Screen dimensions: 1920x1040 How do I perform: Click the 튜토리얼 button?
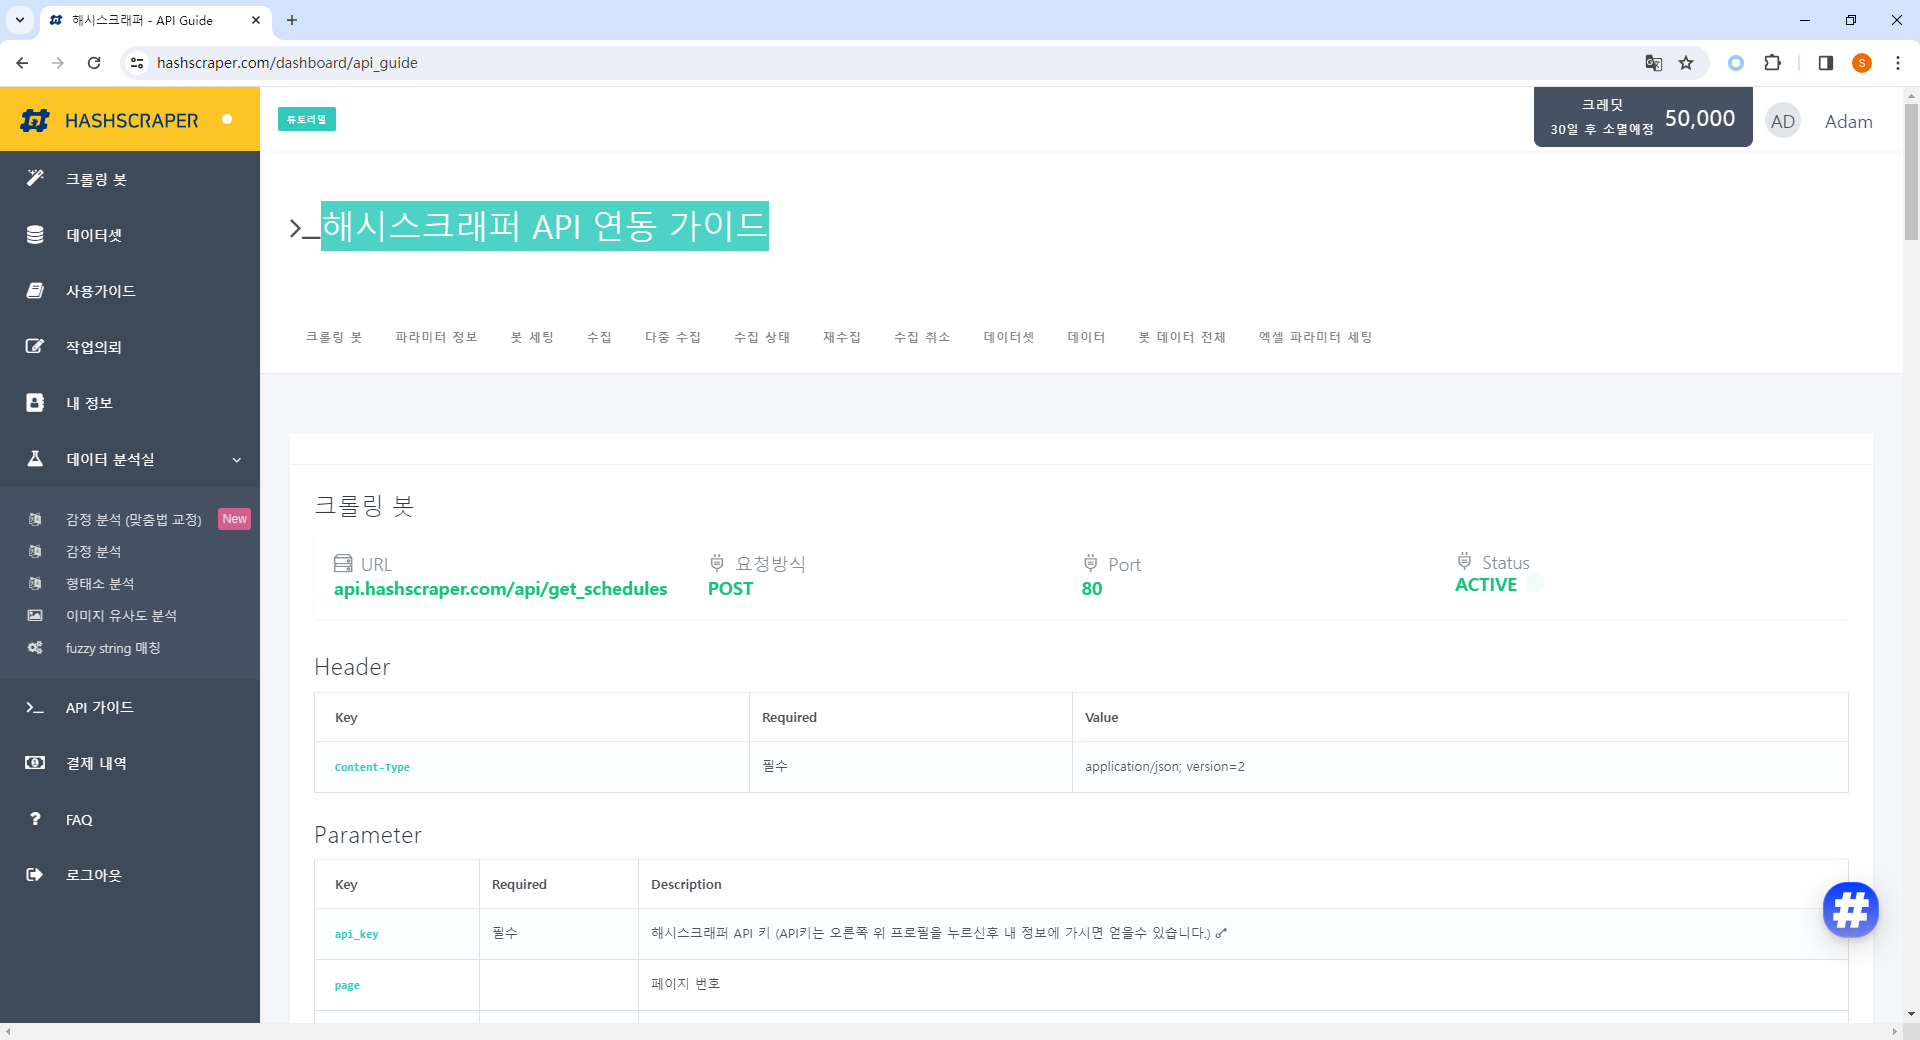click(x=307, y=119)
